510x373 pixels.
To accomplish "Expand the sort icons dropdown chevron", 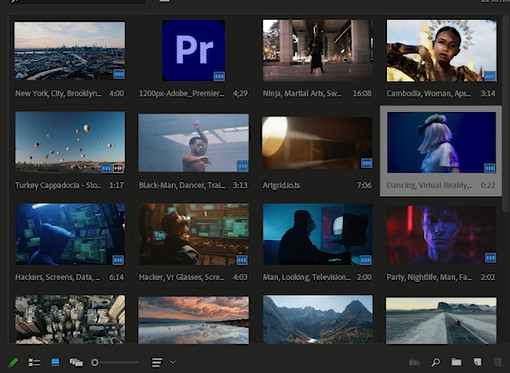I will click(x=173, y=362).
